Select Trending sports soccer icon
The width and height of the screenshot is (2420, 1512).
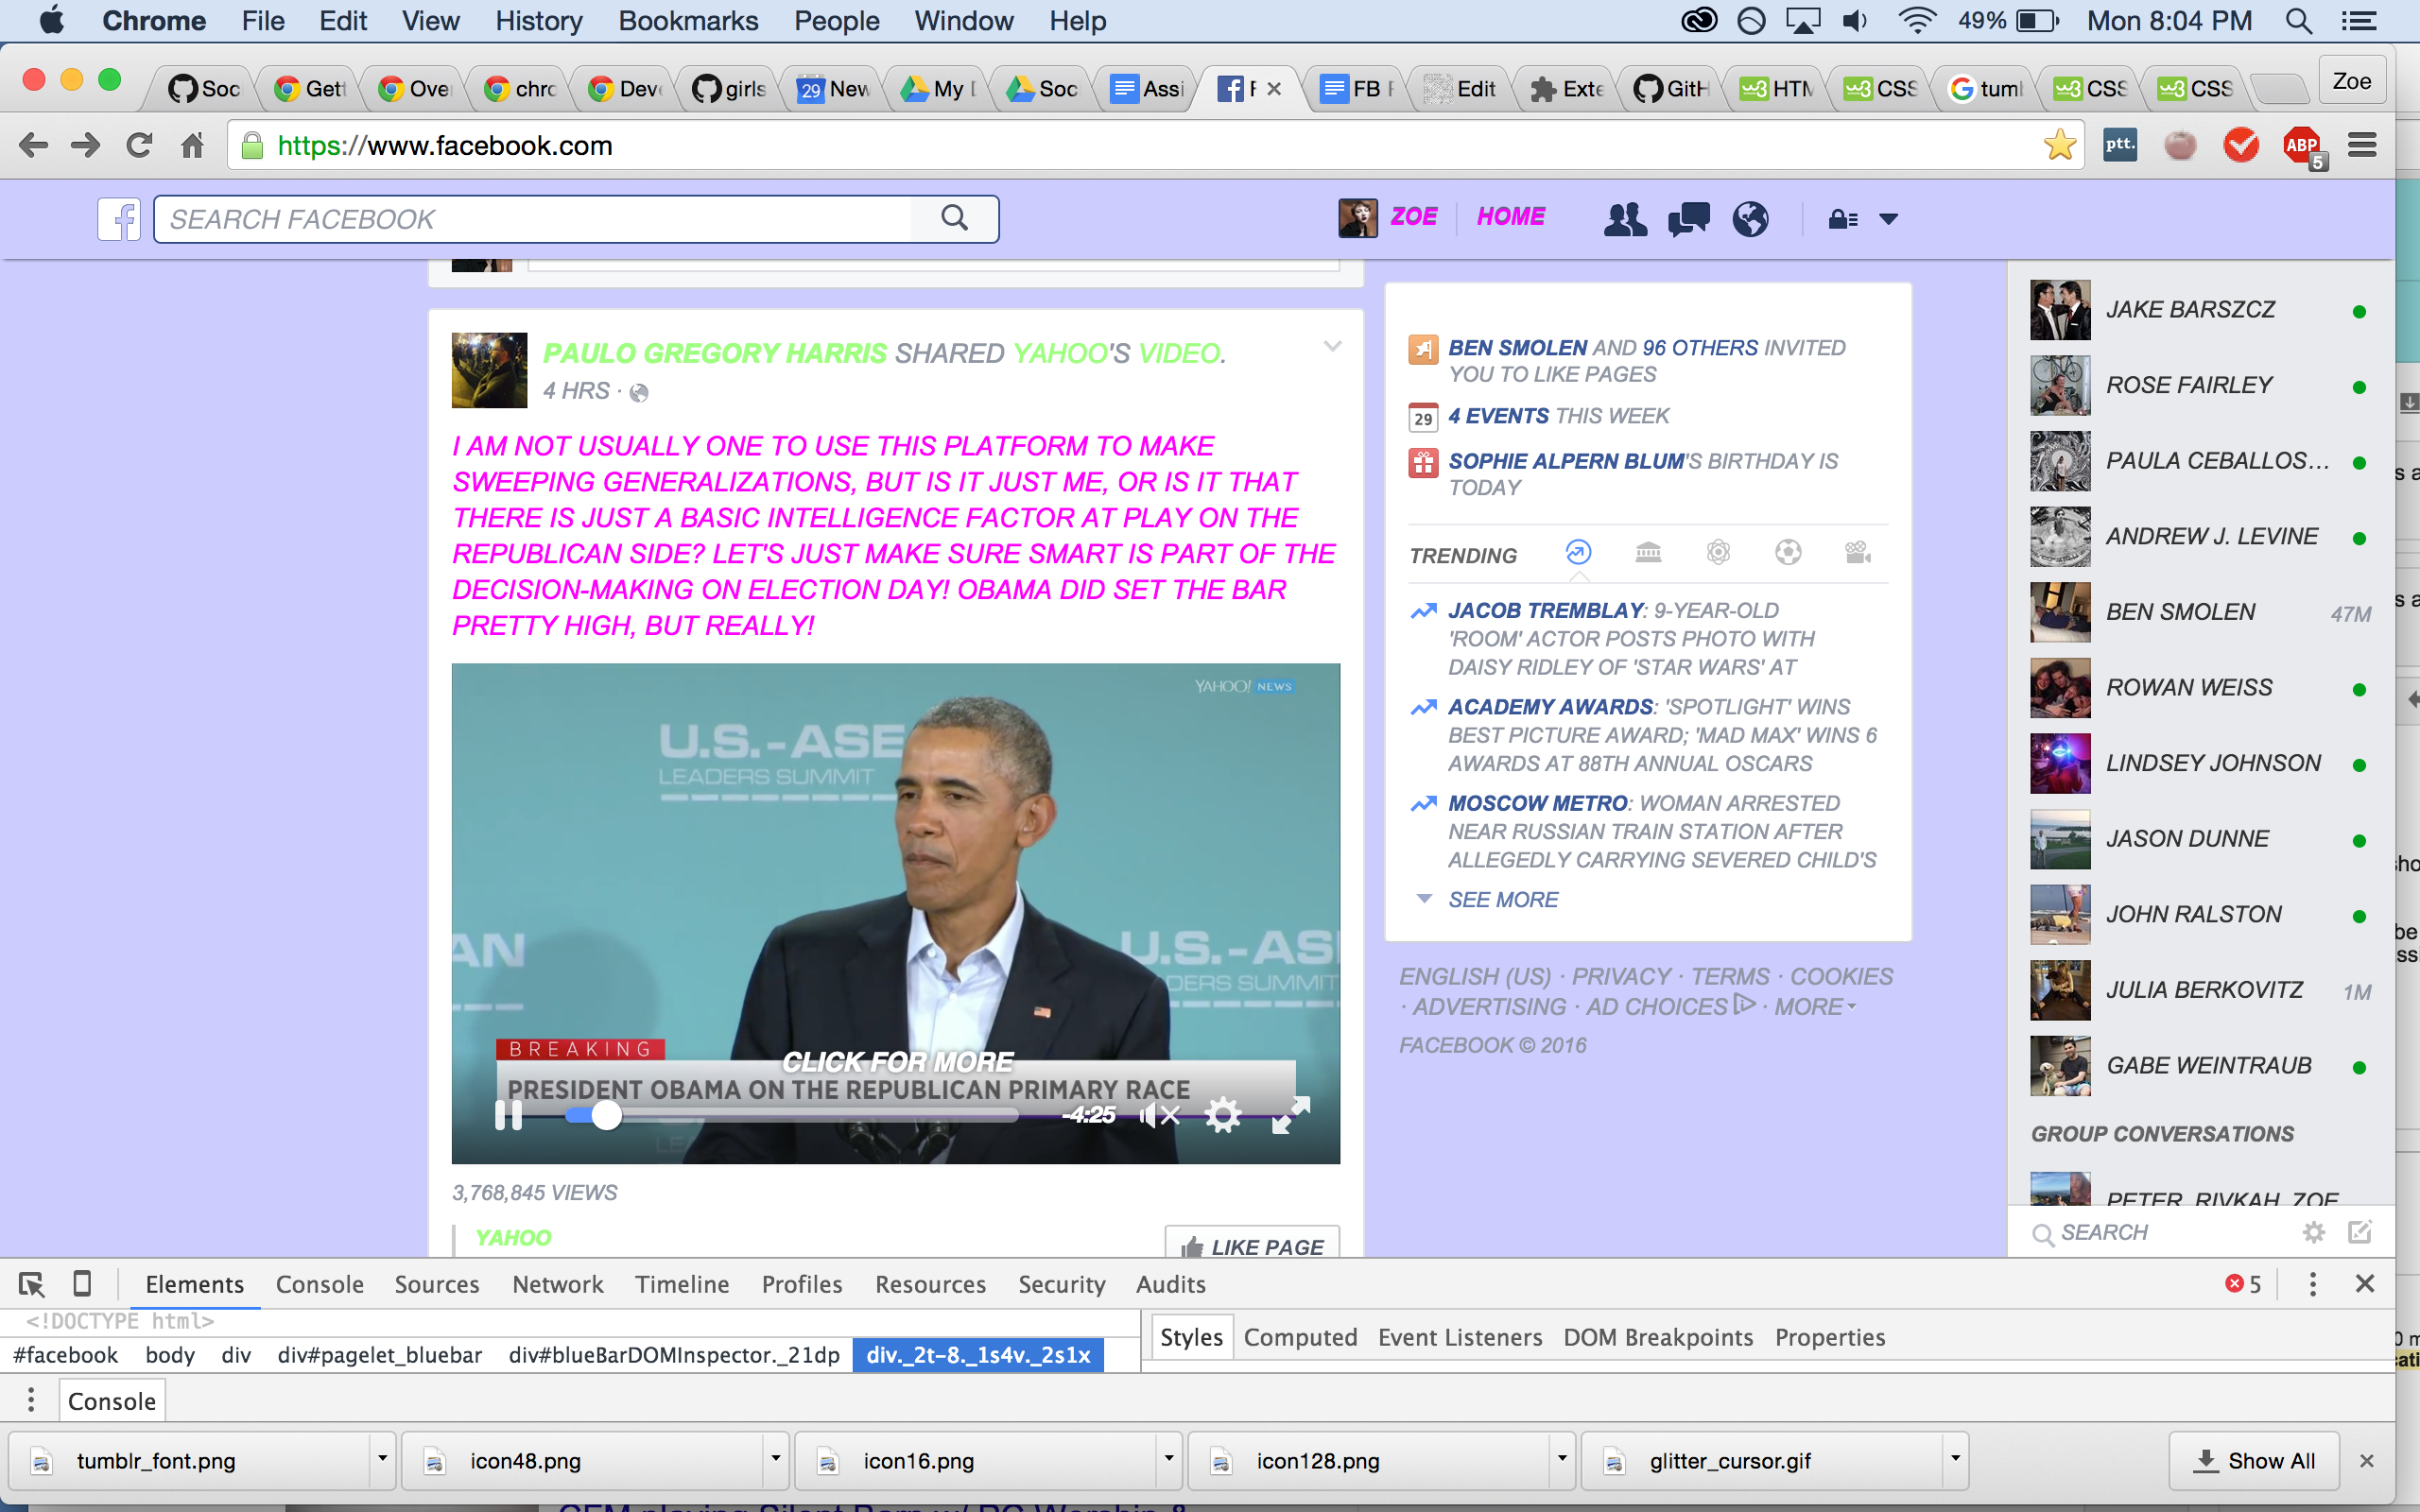point(1788,552)
